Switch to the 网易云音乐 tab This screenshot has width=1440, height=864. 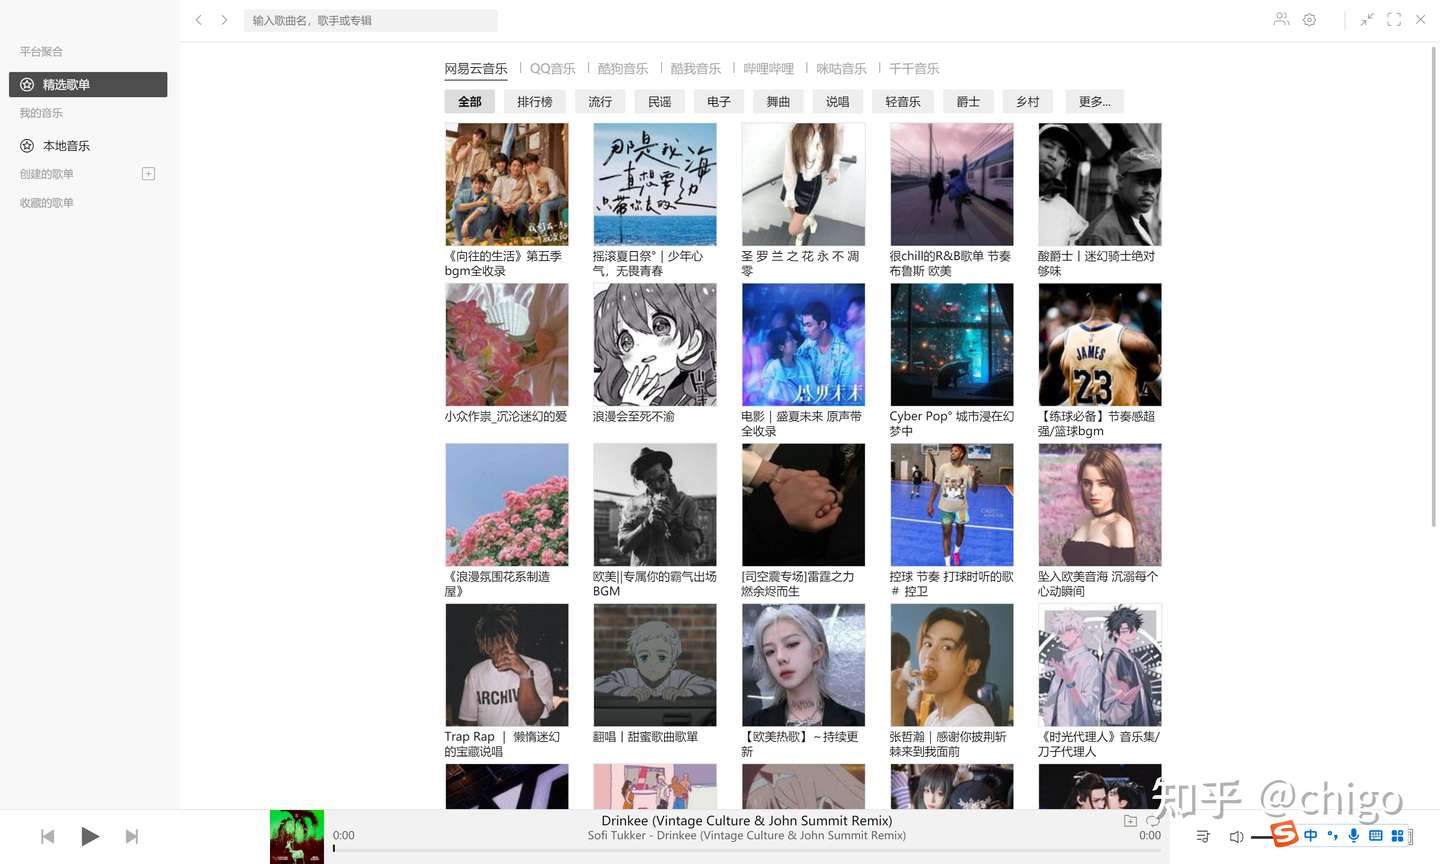[476, 69]
